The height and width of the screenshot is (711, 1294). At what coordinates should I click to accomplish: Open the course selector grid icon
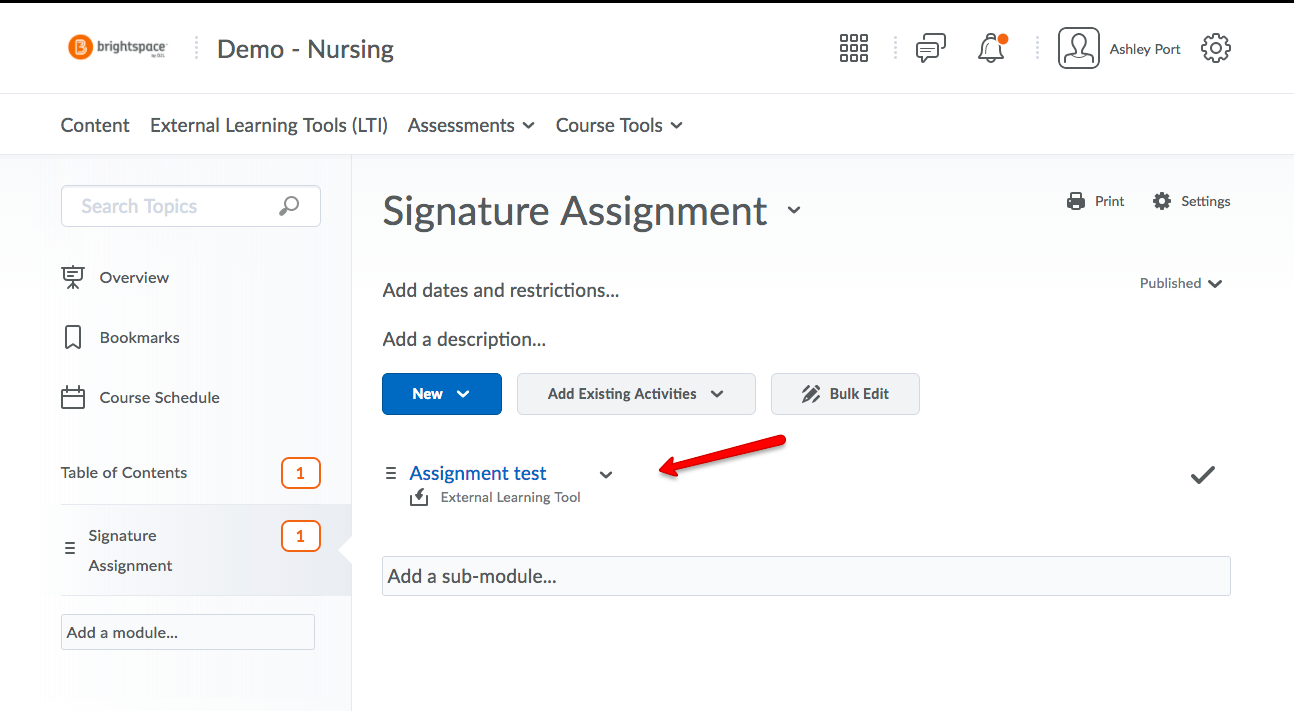coord(853,48)
